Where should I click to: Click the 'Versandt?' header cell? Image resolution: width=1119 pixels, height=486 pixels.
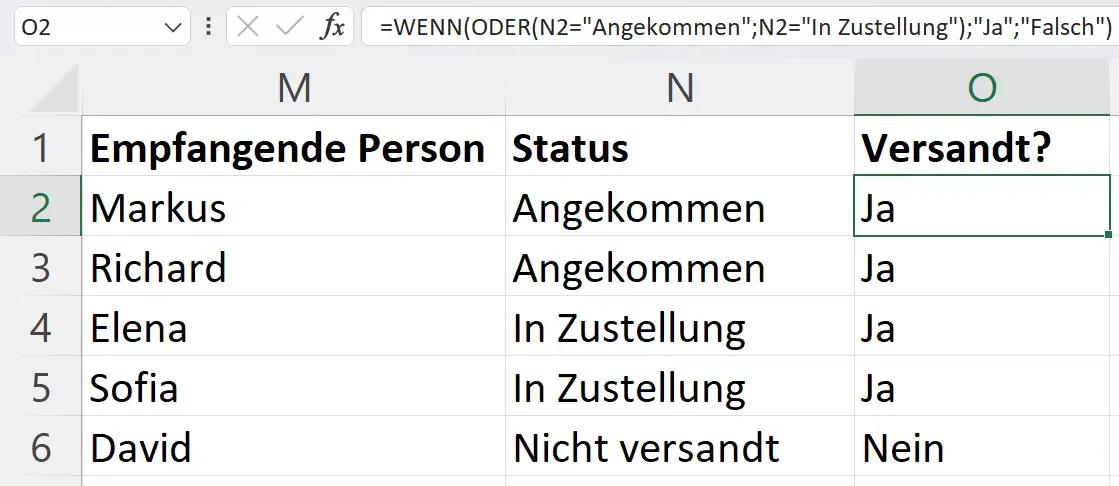982,148
